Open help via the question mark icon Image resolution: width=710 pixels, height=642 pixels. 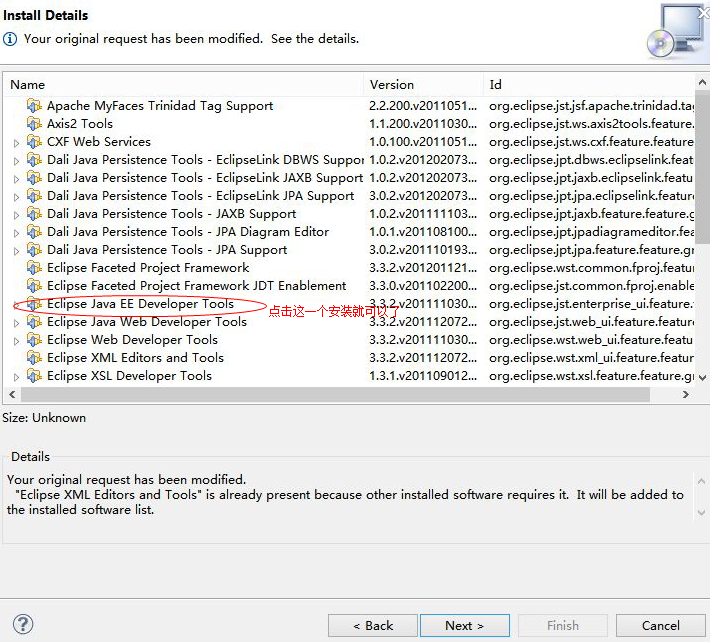tap(23, 624)
